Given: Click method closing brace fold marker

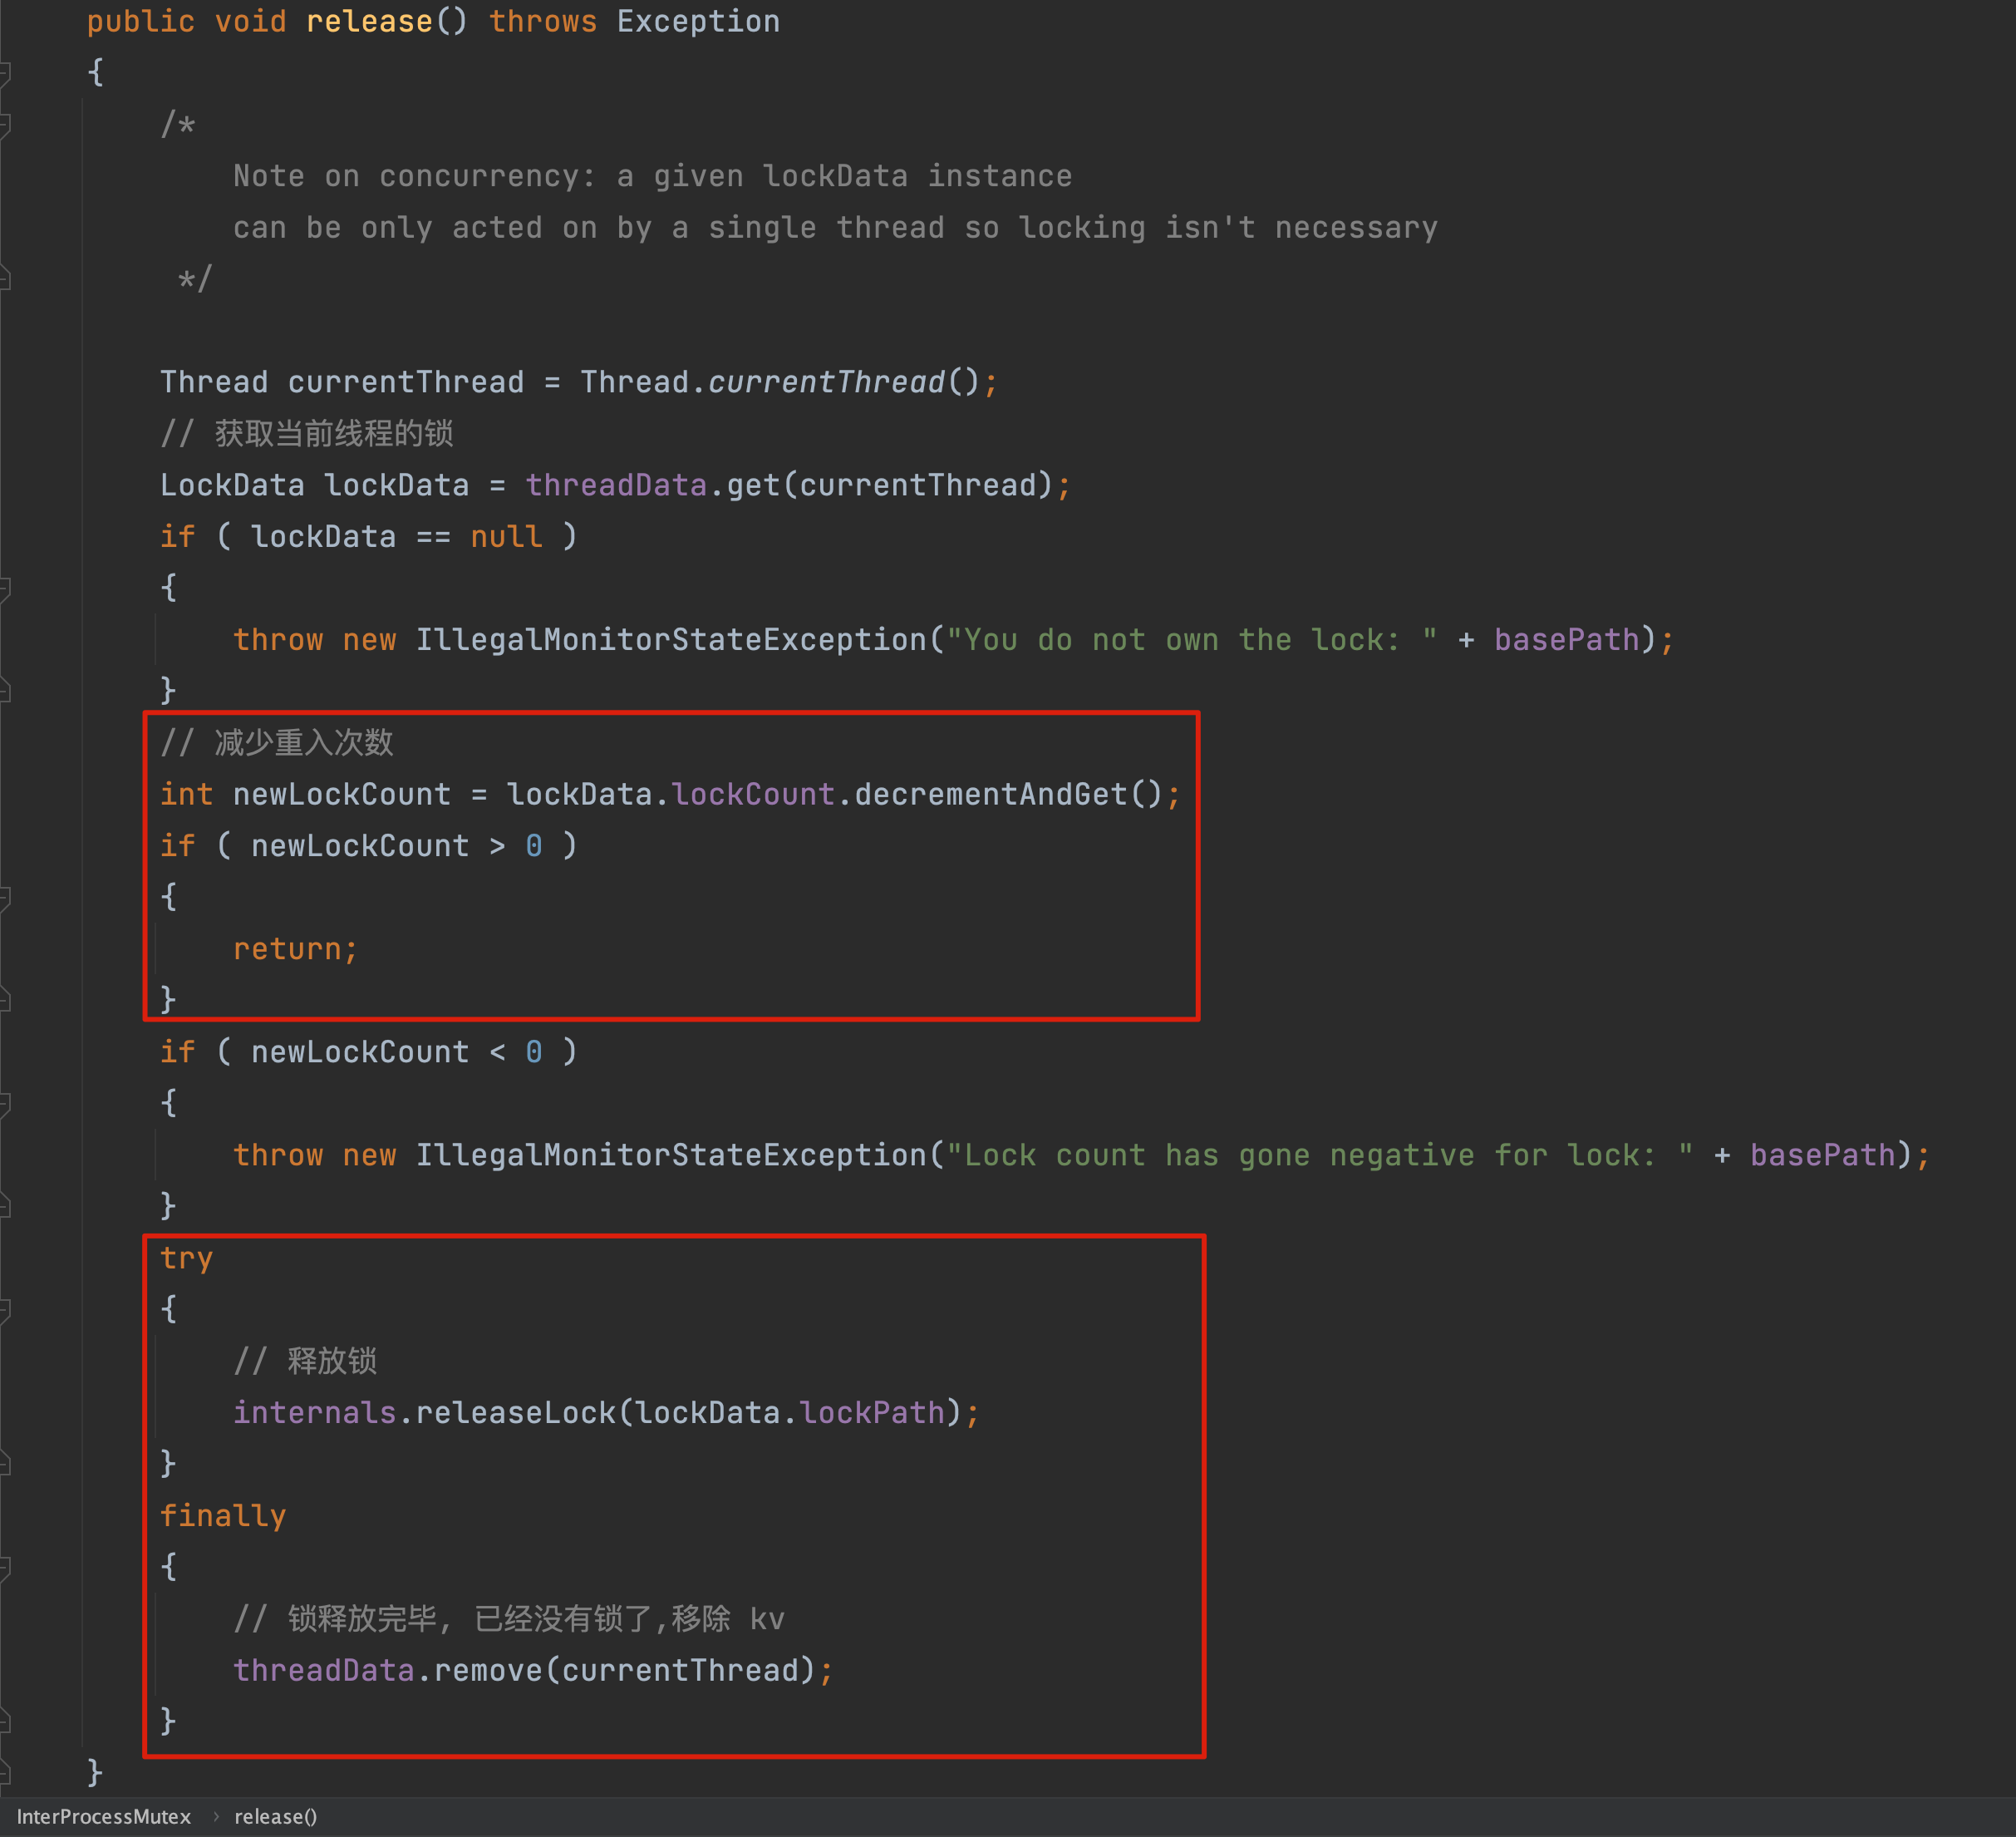Looking at the screenshot, I should coord(5,1773).
